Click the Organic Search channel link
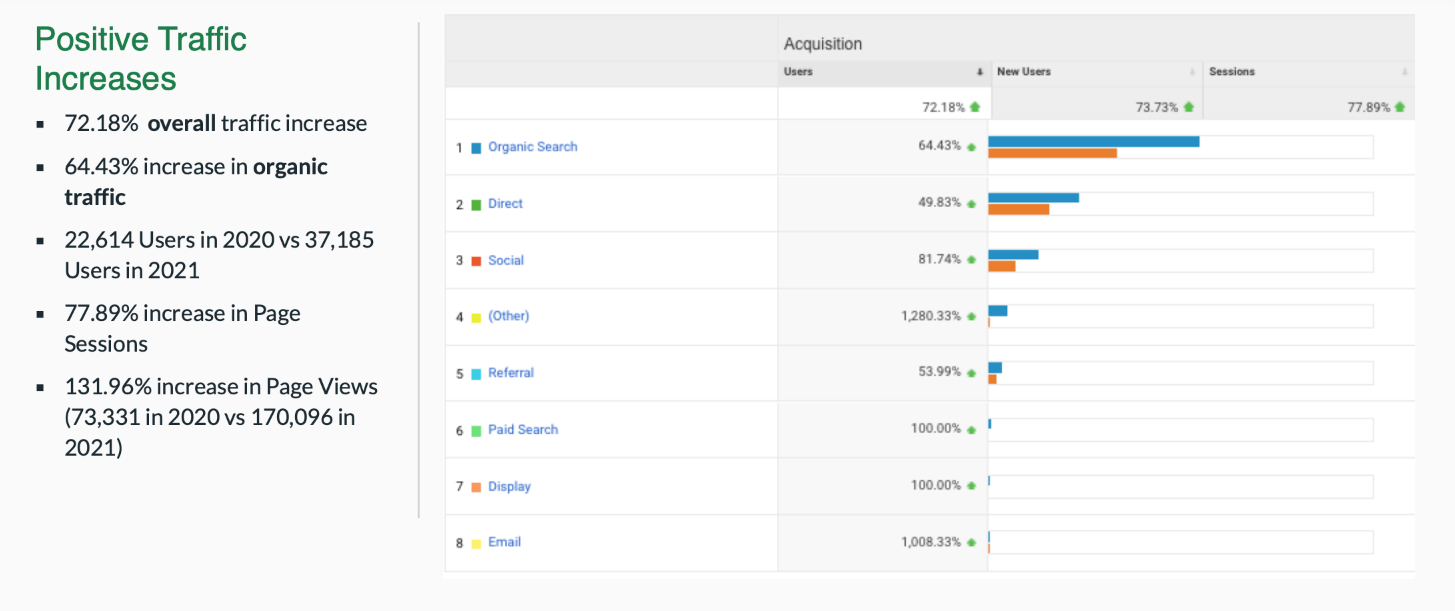This screenshot has width=1455, height=611. [x=533, y=147]
